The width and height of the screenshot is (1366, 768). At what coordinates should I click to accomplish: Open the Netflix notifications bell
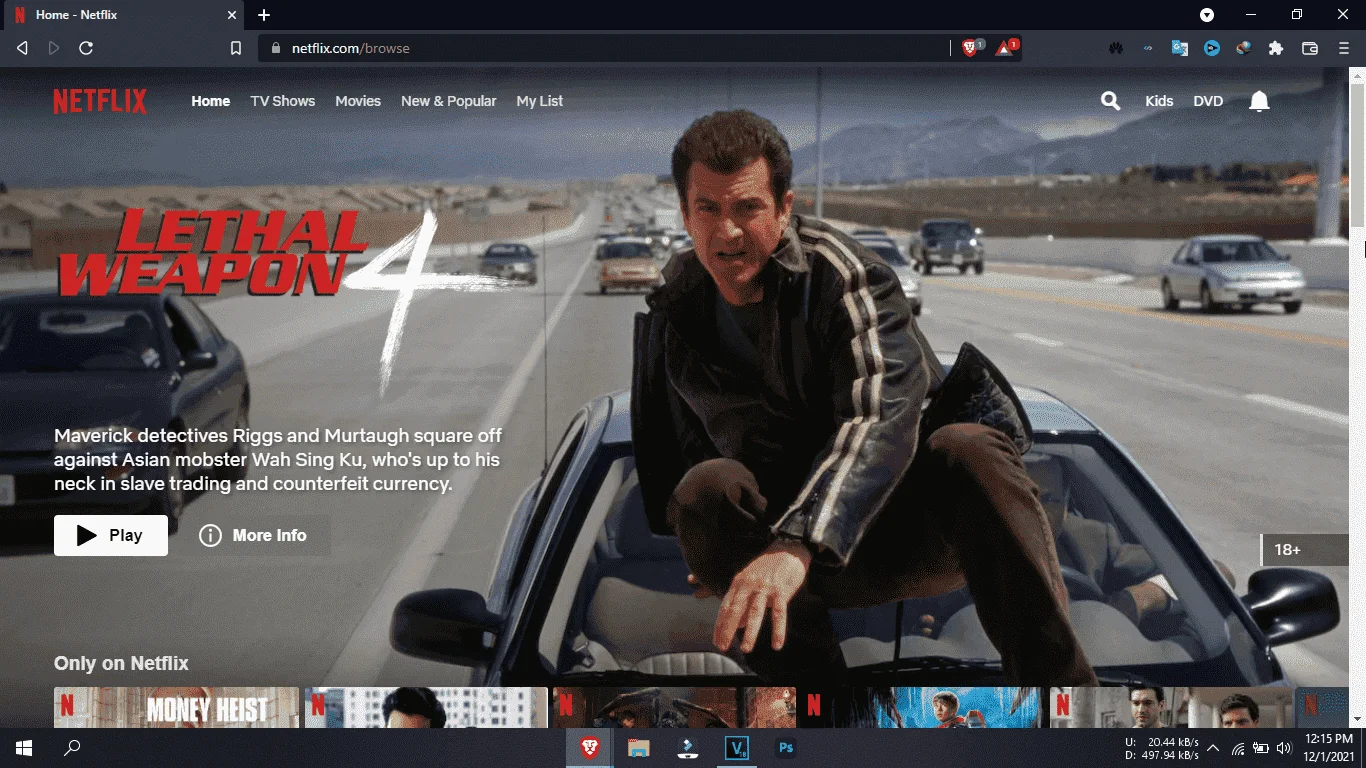1259,101
